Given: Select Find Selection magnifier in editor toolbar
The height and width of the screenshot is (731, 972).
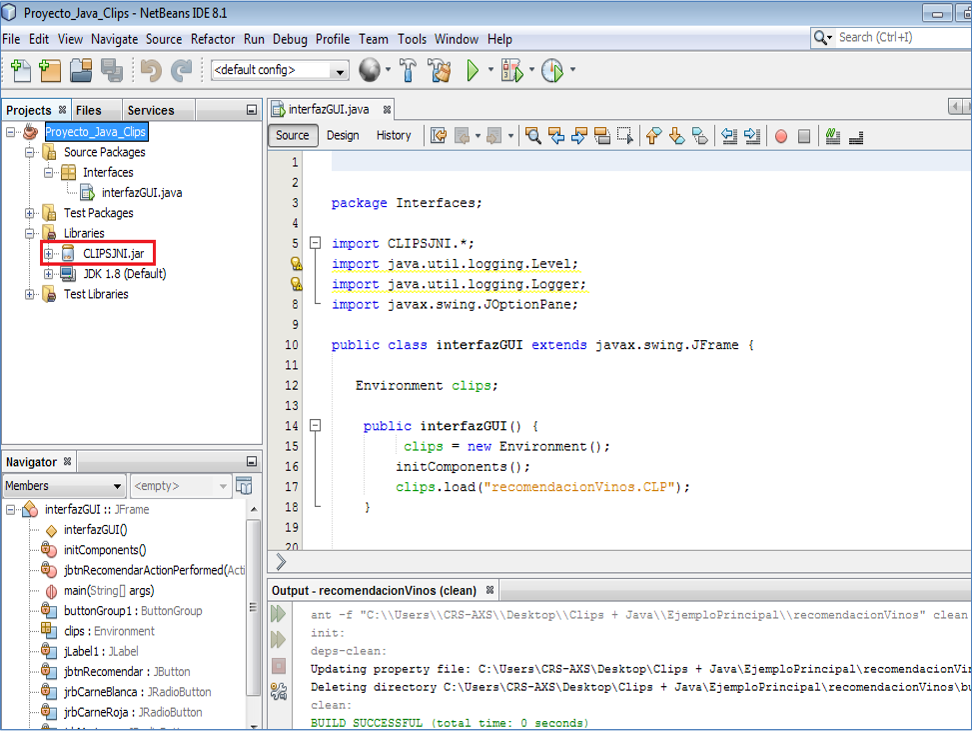Looking at the screenshot, I should [x=534, y=135].
